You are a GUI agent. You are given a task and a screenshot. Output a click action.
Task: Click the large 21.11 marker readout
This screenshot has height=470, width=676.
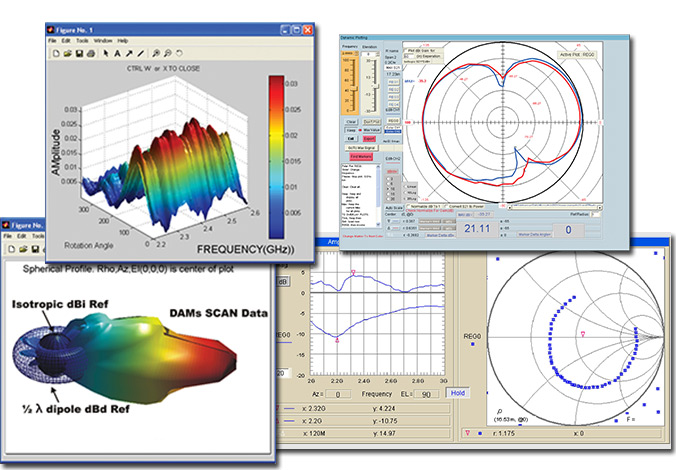(477, 228)
